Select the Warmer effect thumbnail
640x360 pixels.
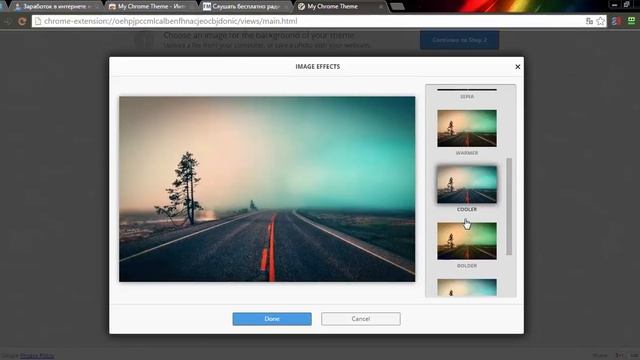point(467,128)
